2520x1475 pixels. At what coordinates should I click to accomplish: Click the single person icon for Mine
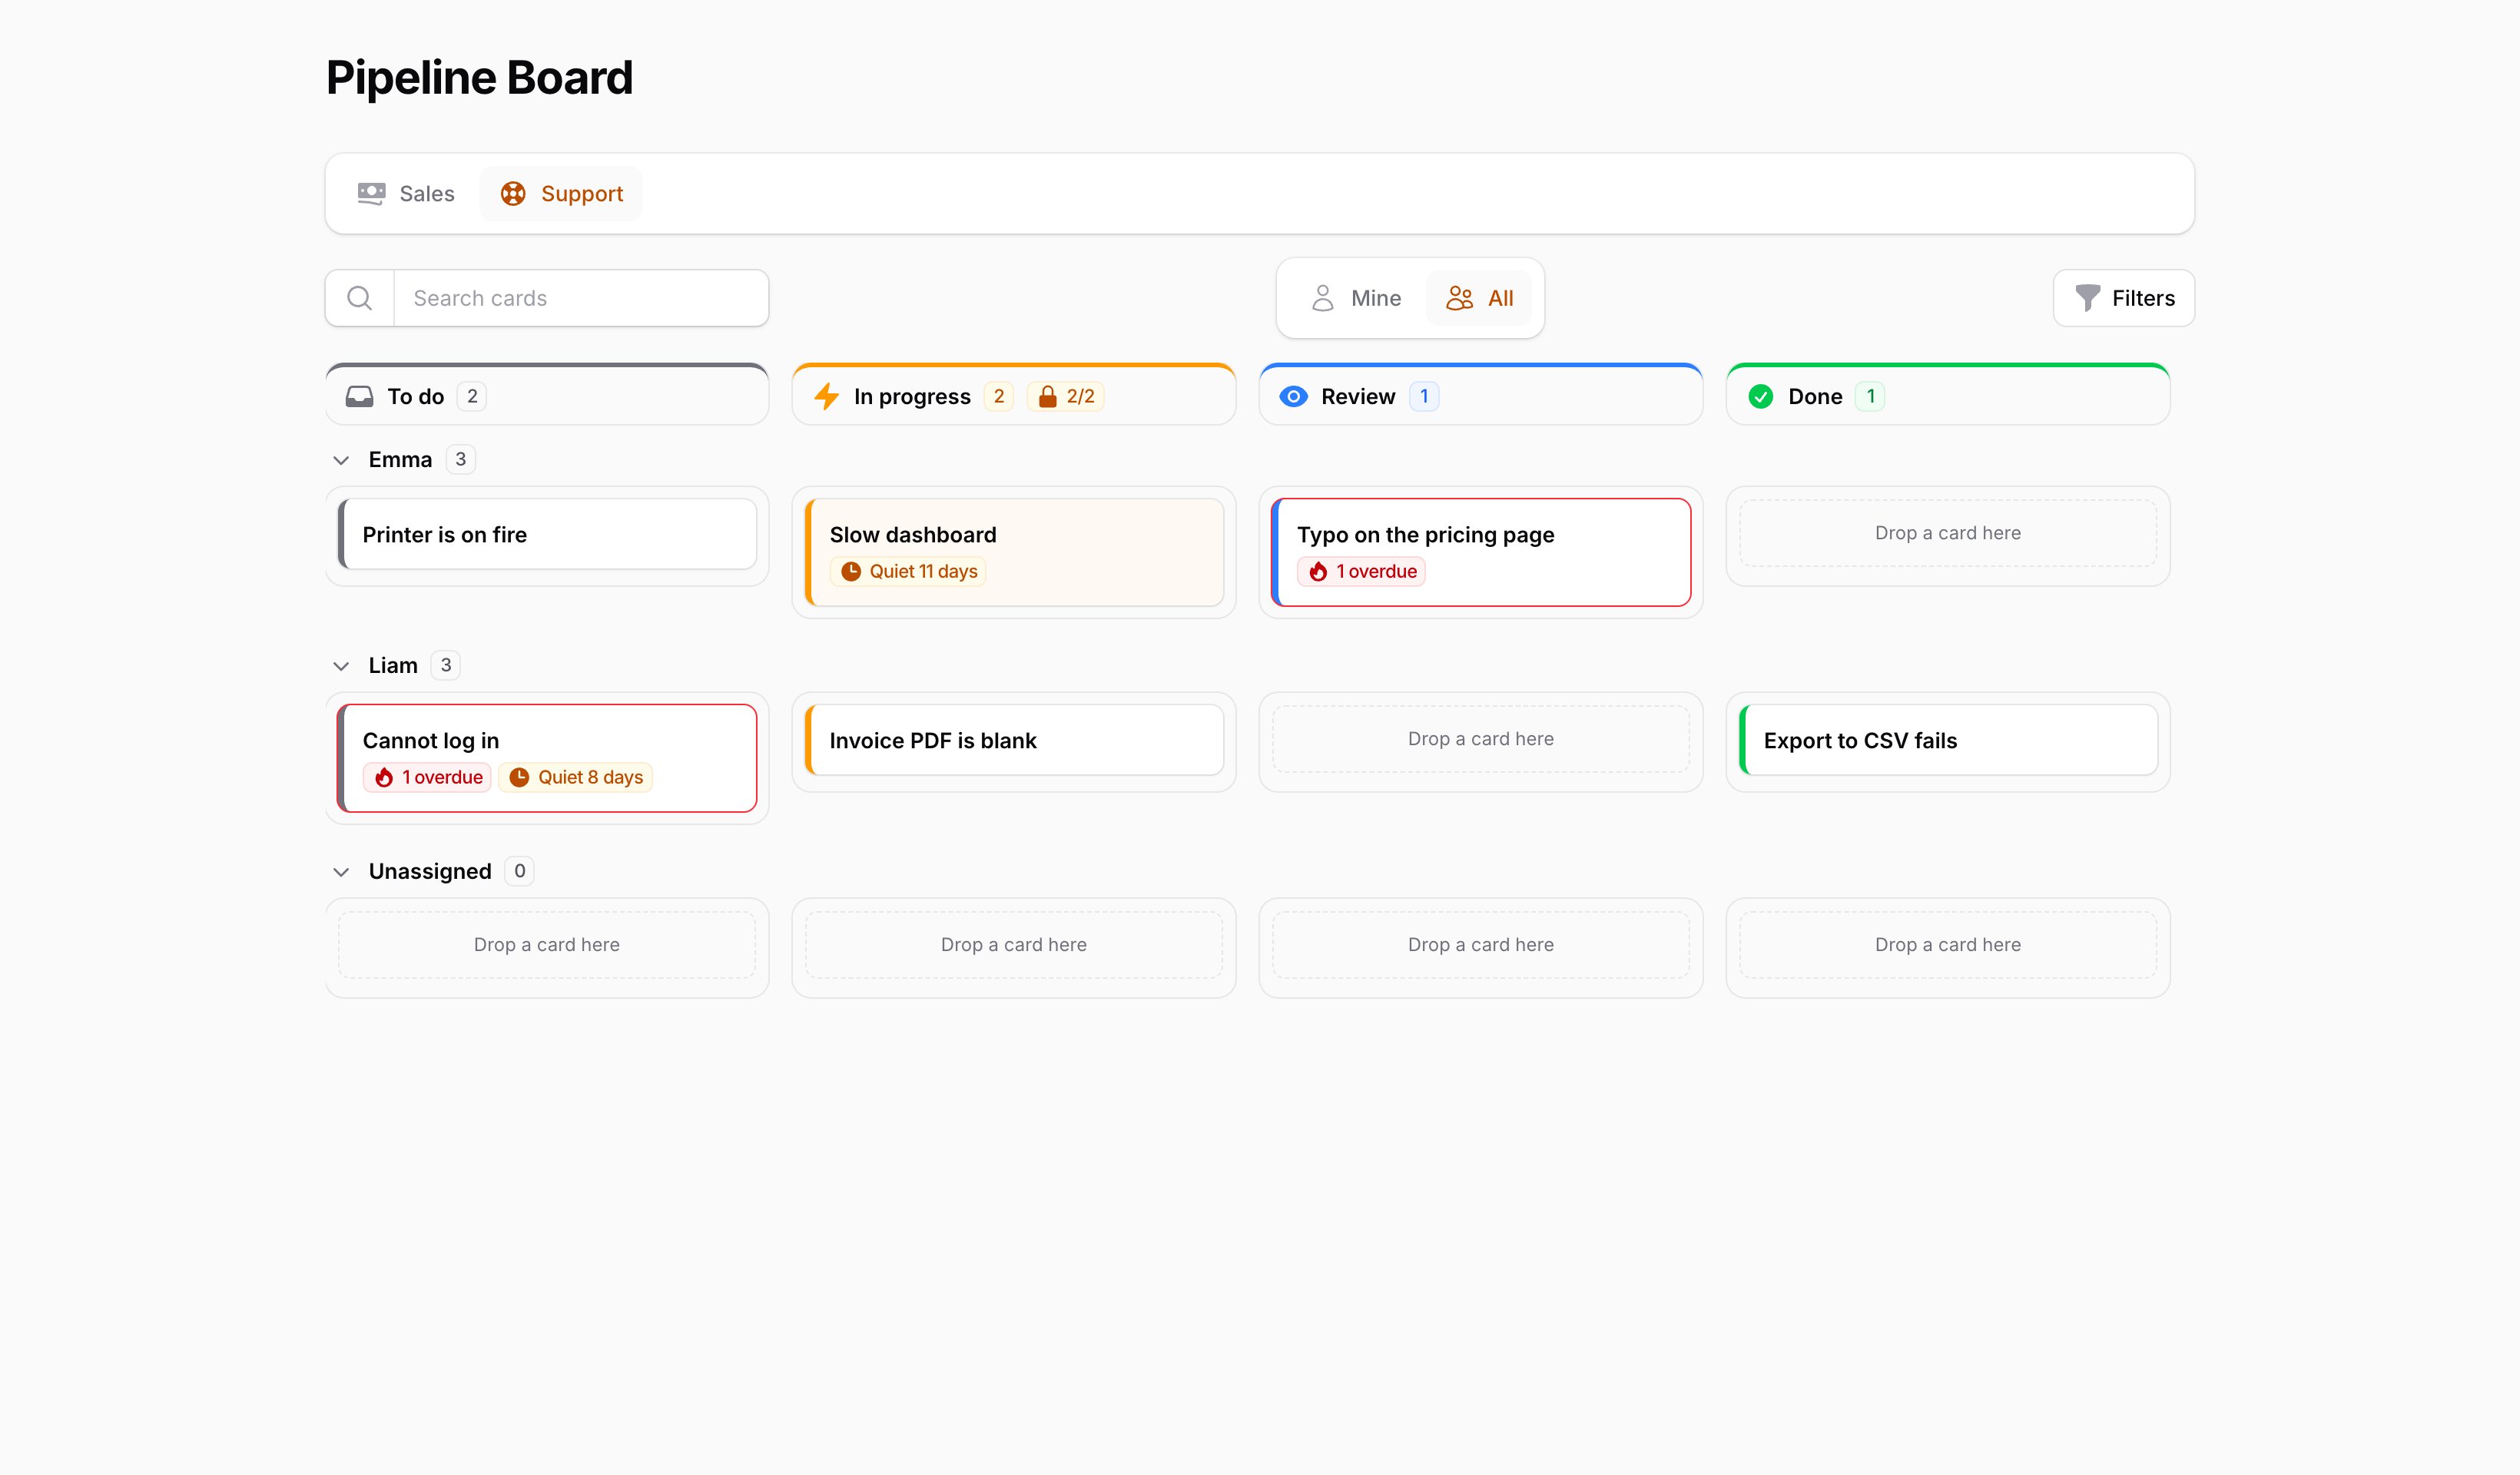[x=1322, y=298]
